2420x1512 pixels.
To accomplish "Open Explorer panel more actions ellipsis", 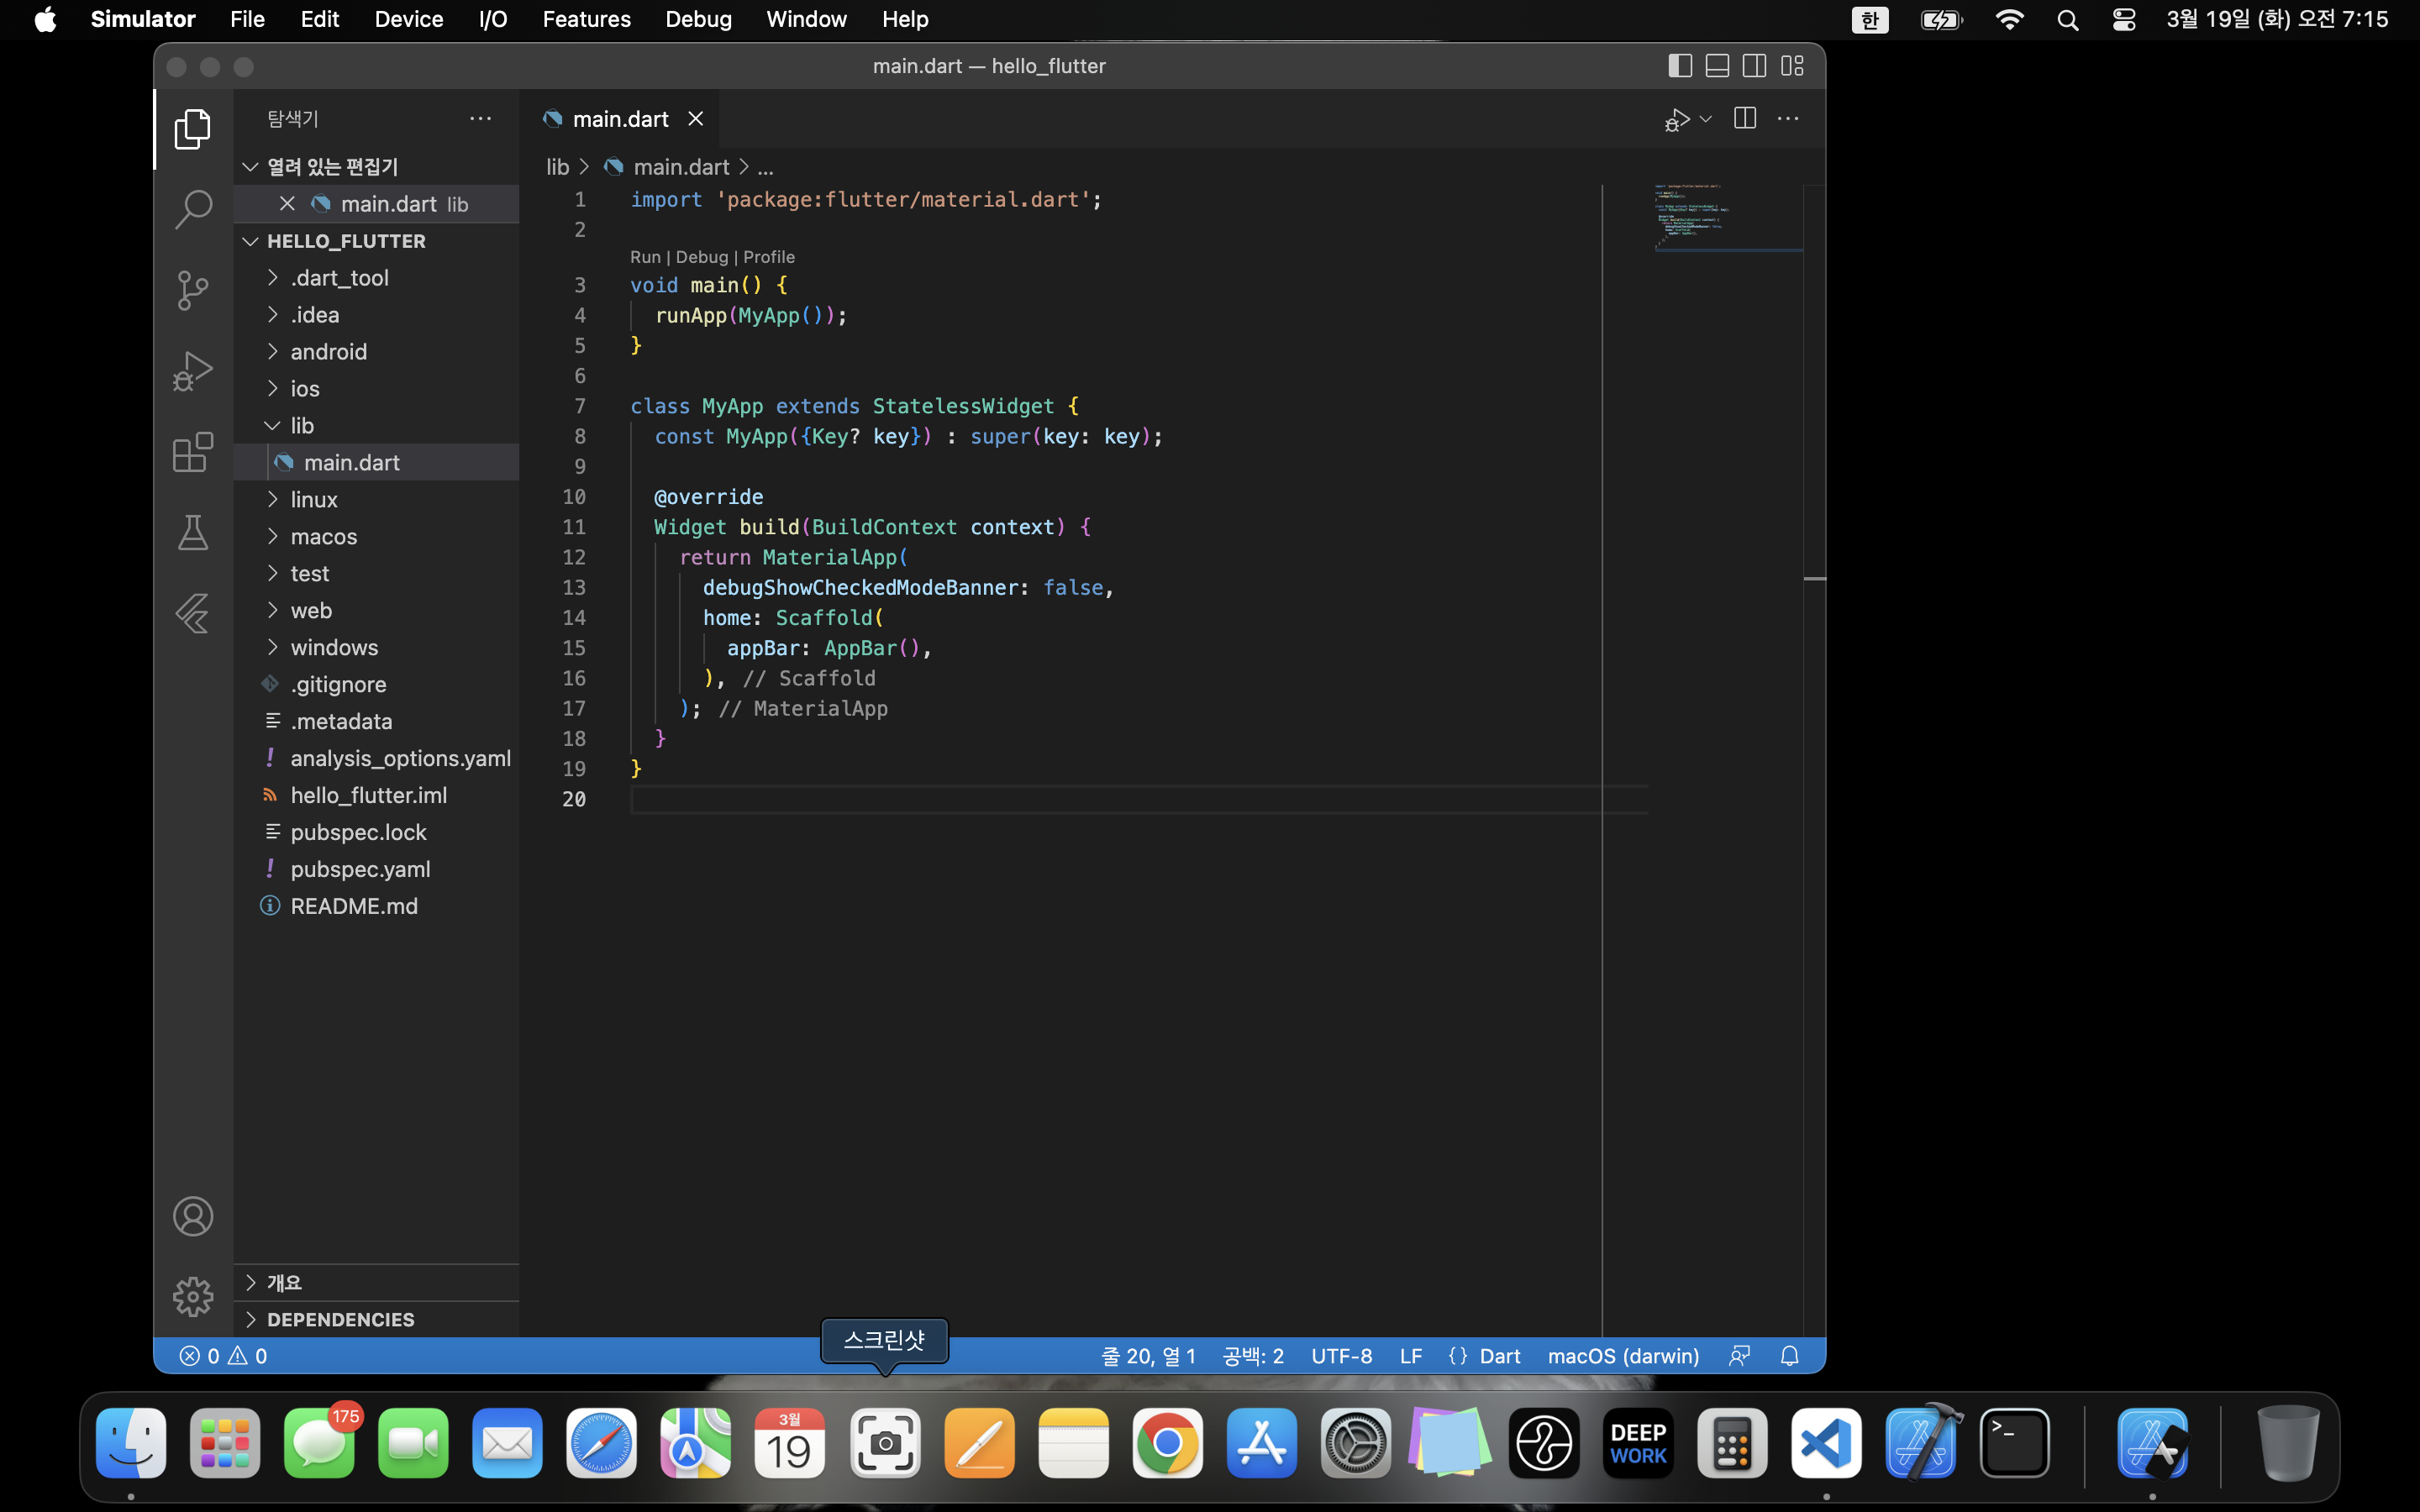I will pos(481,118).
